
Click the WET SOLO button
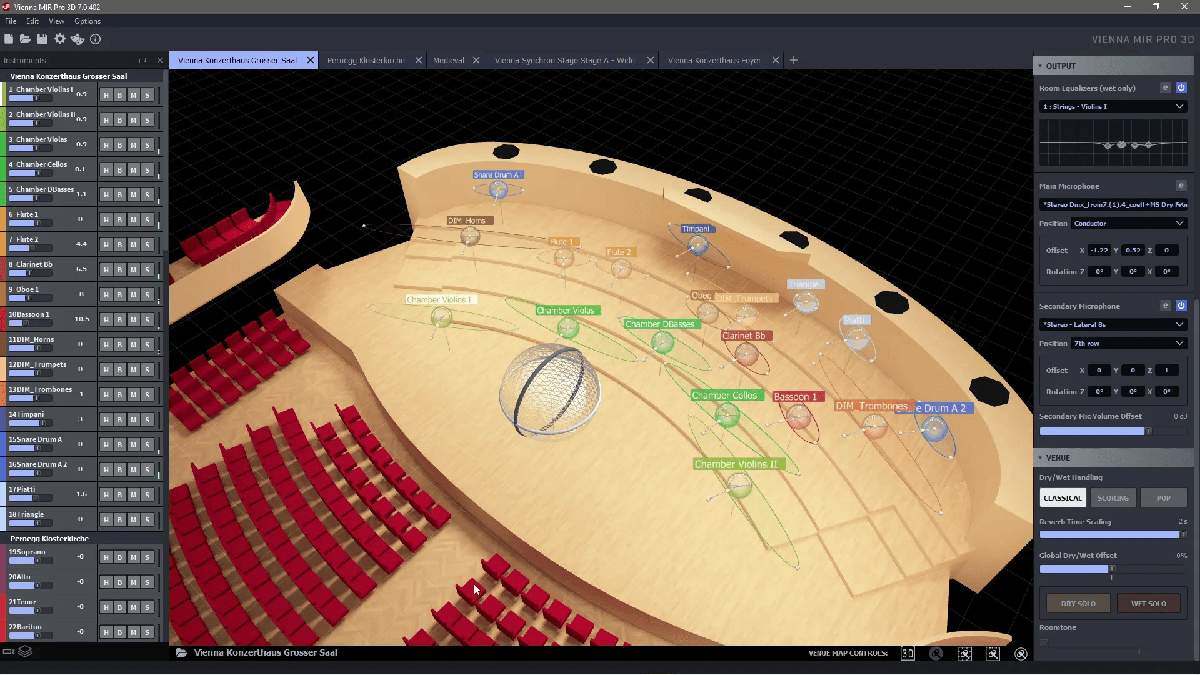pyautogui.click(x=1149, y=603)
